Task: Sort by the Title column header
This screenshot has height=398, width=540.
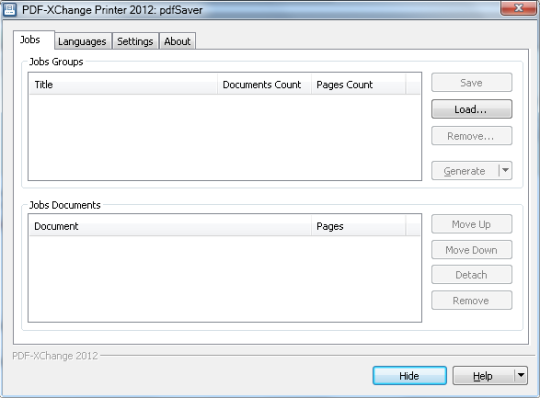Action: pyautogui.click(x=124, y=84)
